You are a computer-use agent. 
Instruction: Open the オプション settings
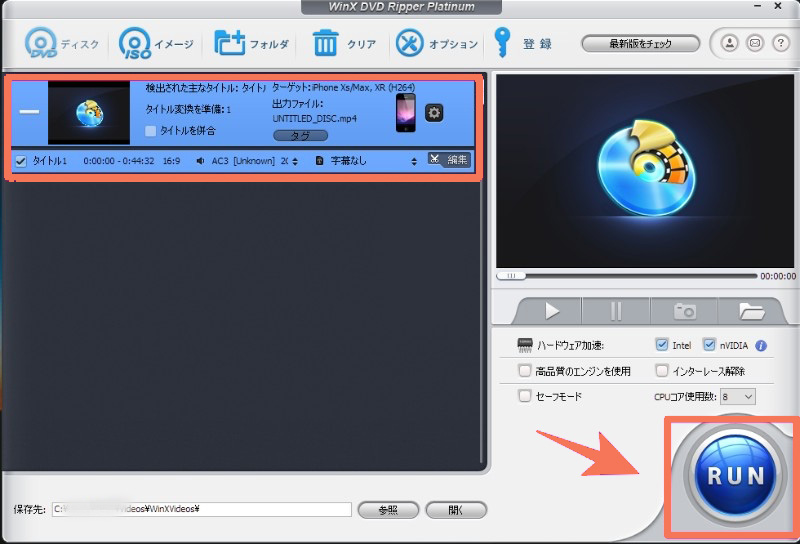pyautogui.click(x=437, y=44)
